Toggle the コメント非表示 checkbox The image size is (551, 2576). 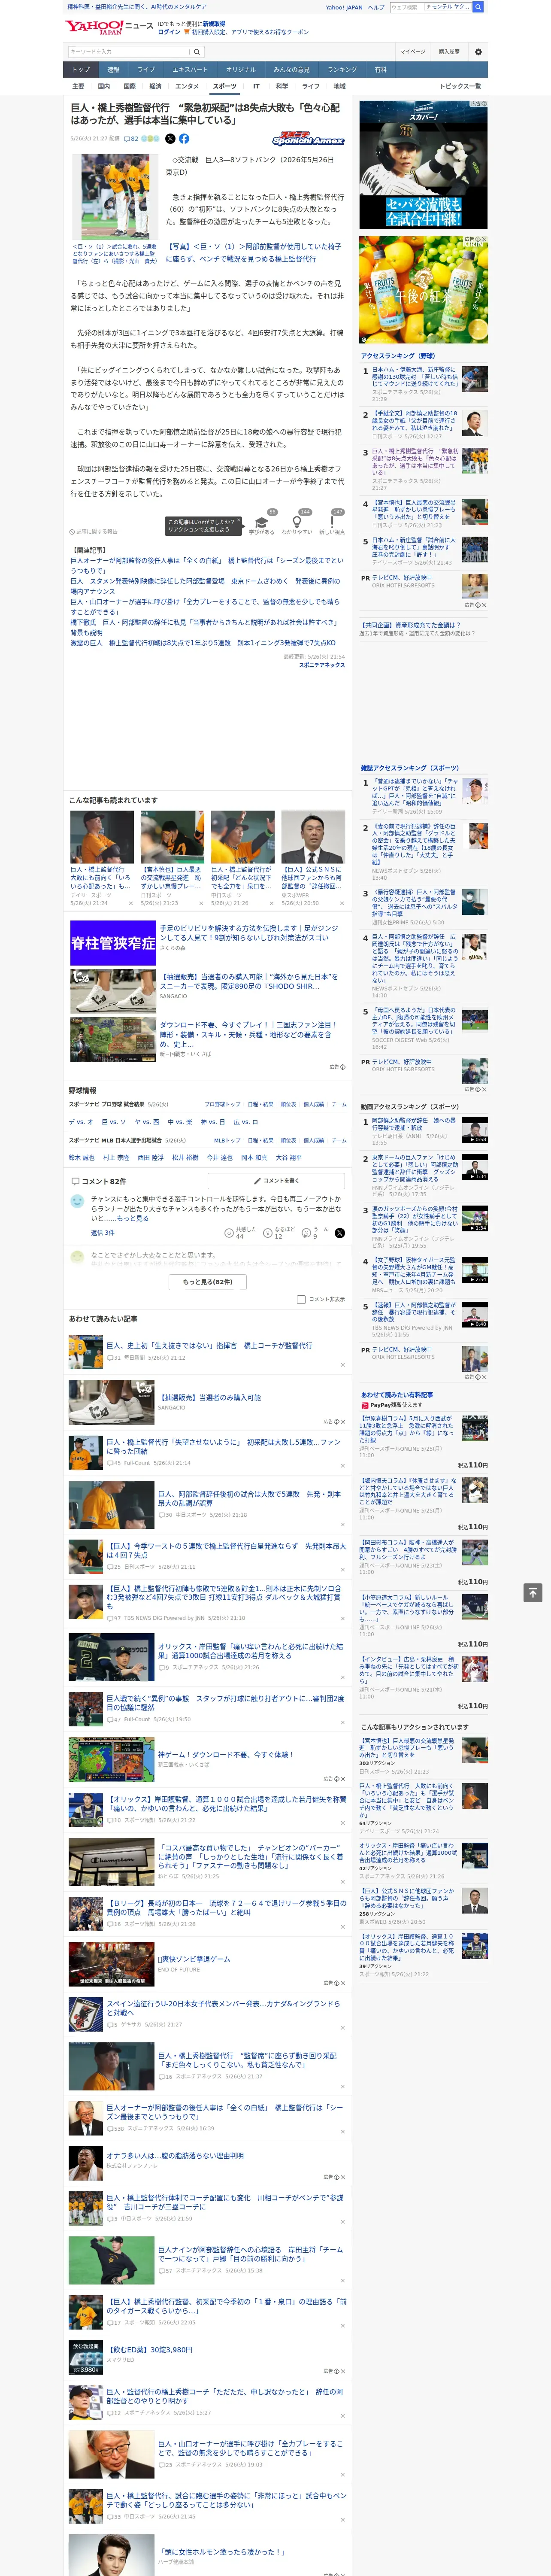pos(301,1299)
